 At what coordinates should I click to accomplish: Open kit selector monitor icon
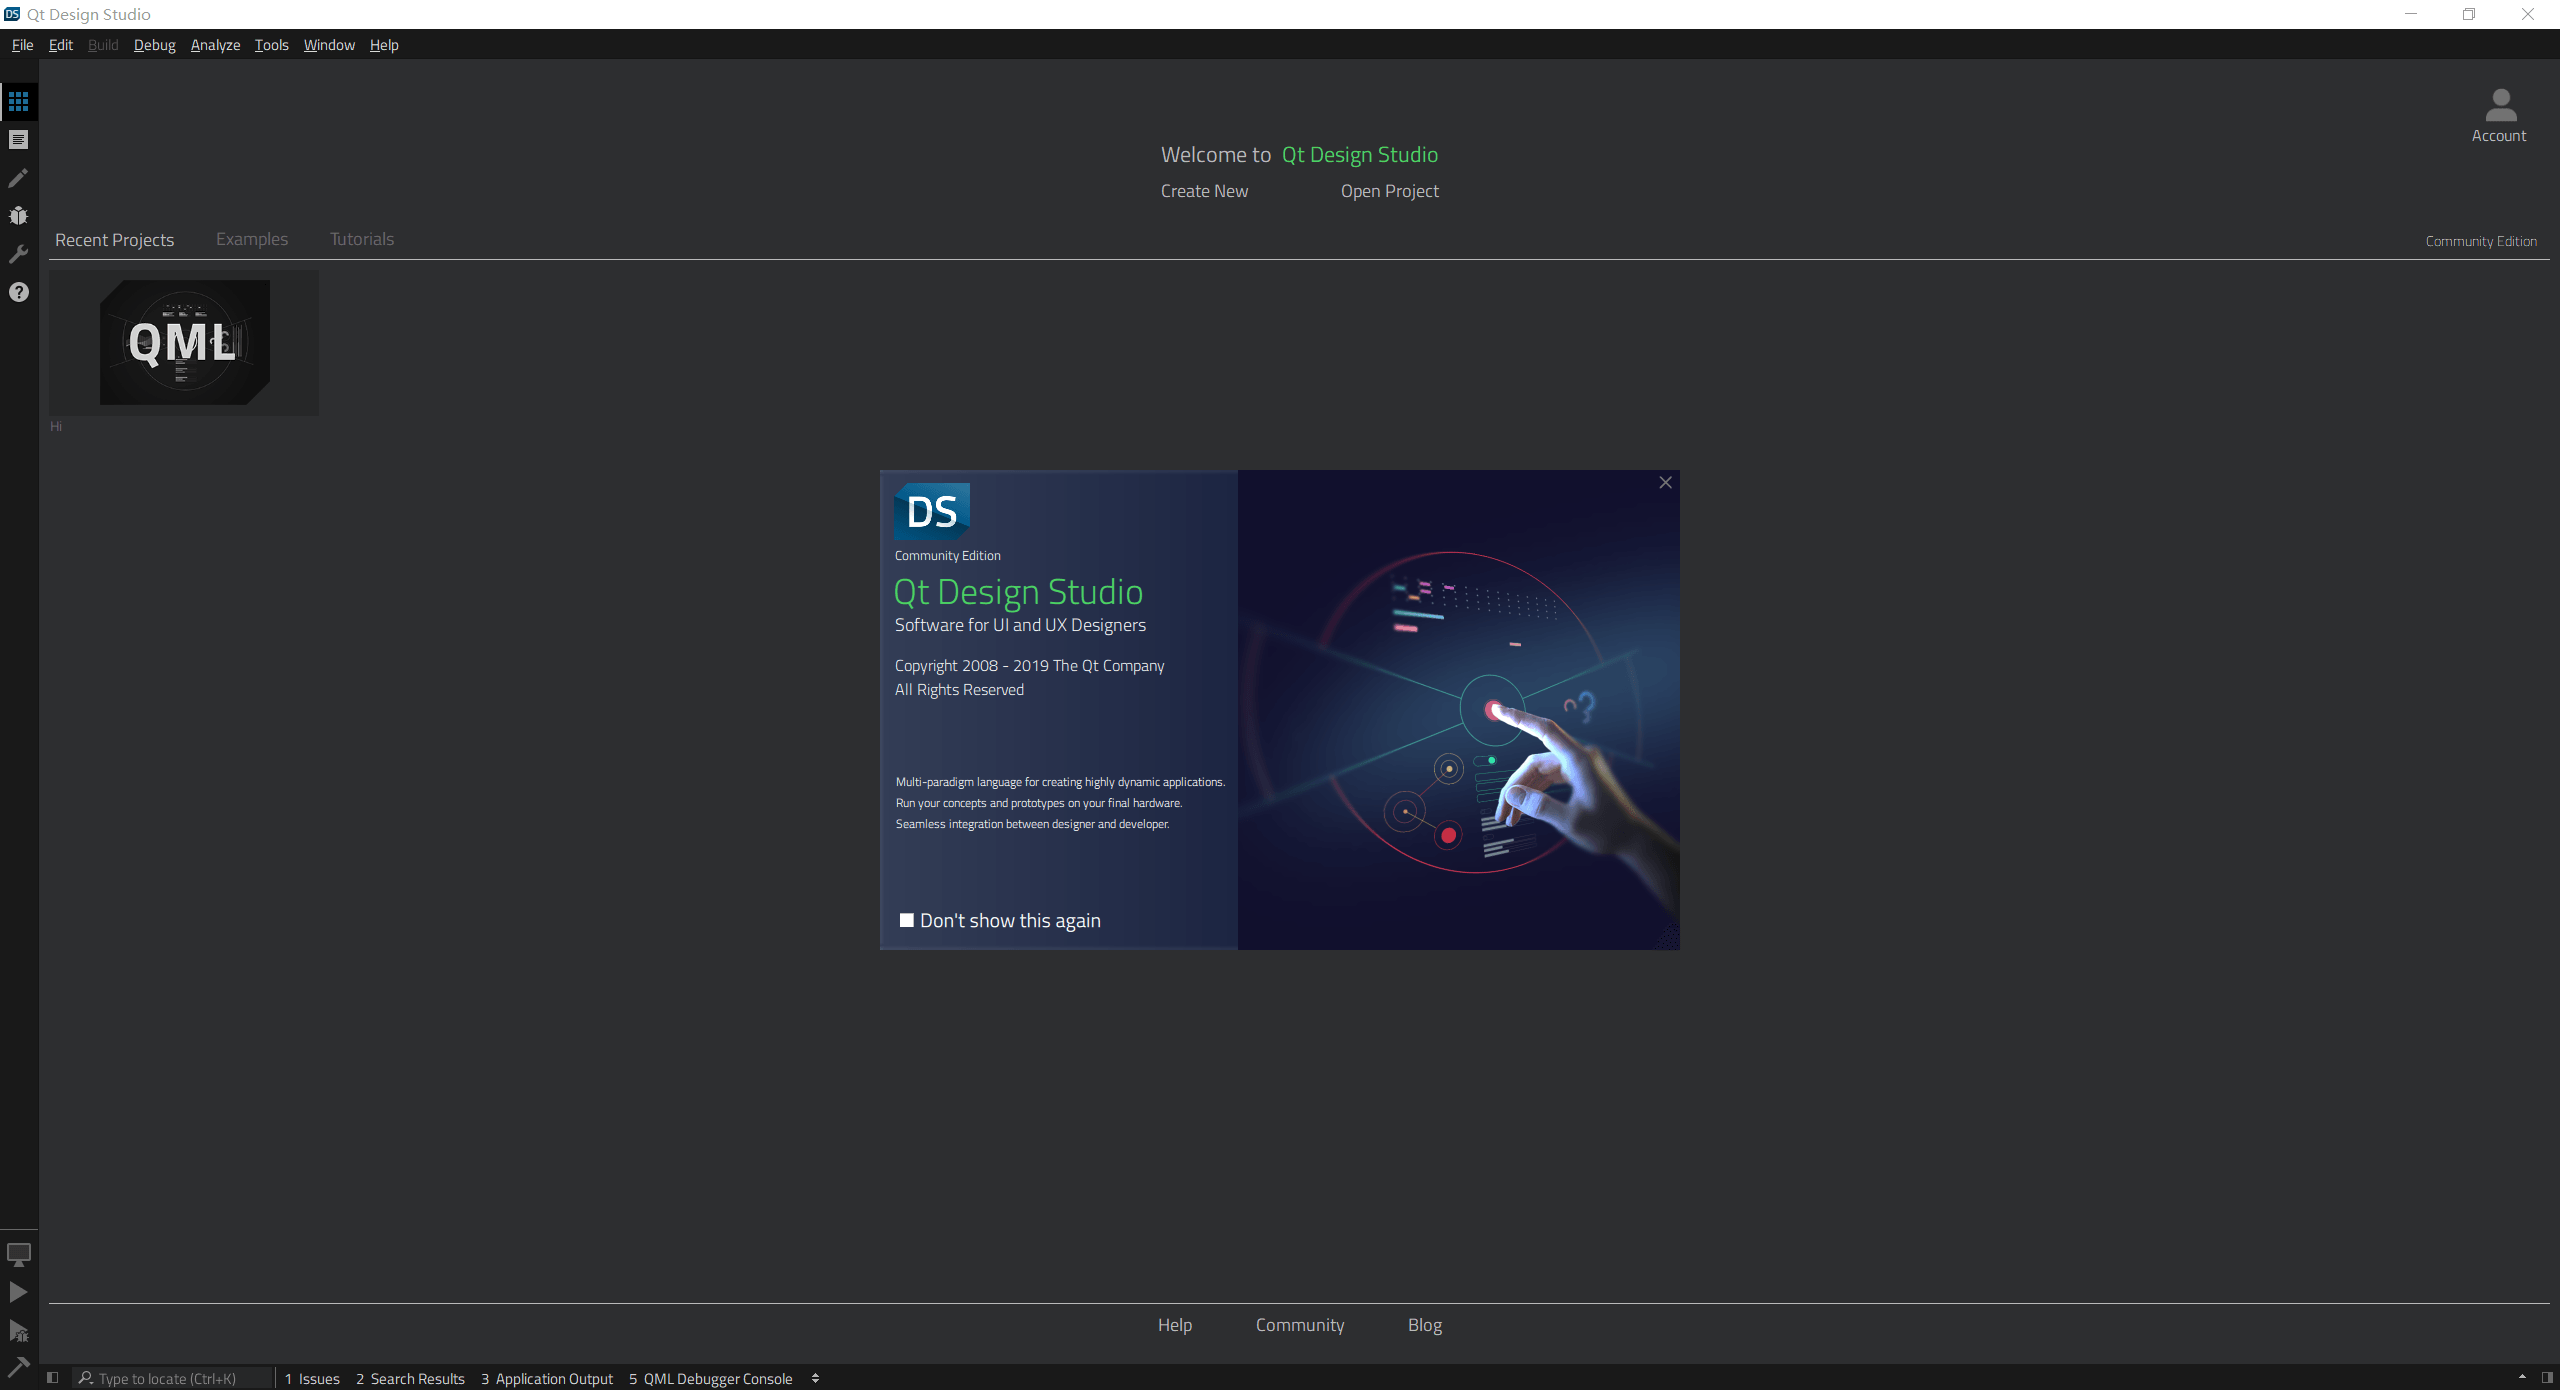pyautogui.click(x=18, y=1254)
